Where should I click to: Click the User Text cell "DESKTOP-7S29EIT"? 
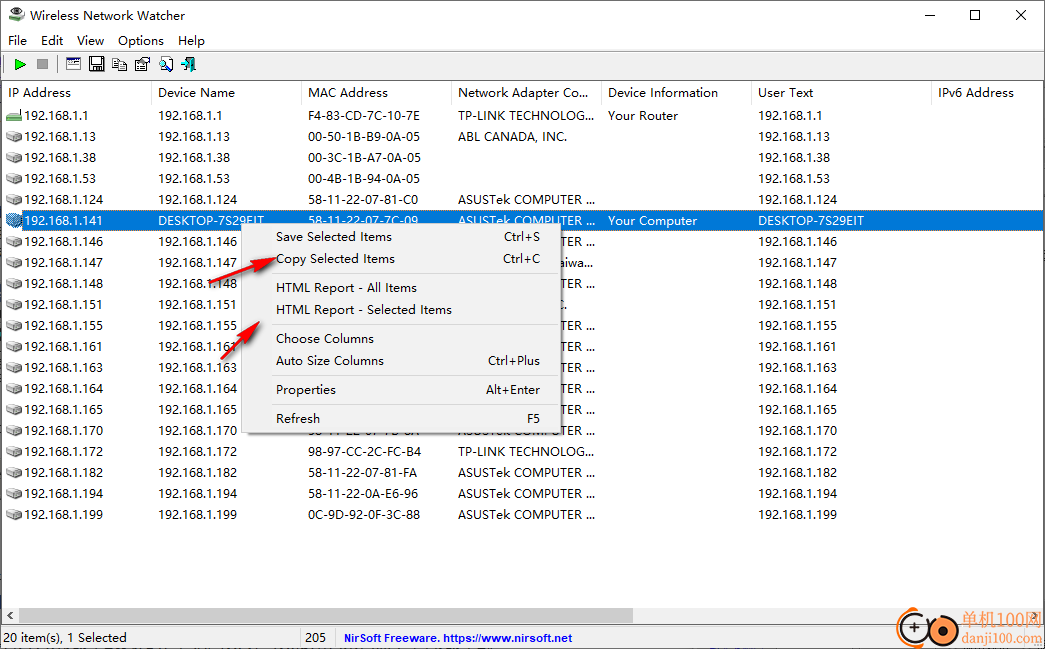pos(810,221)
